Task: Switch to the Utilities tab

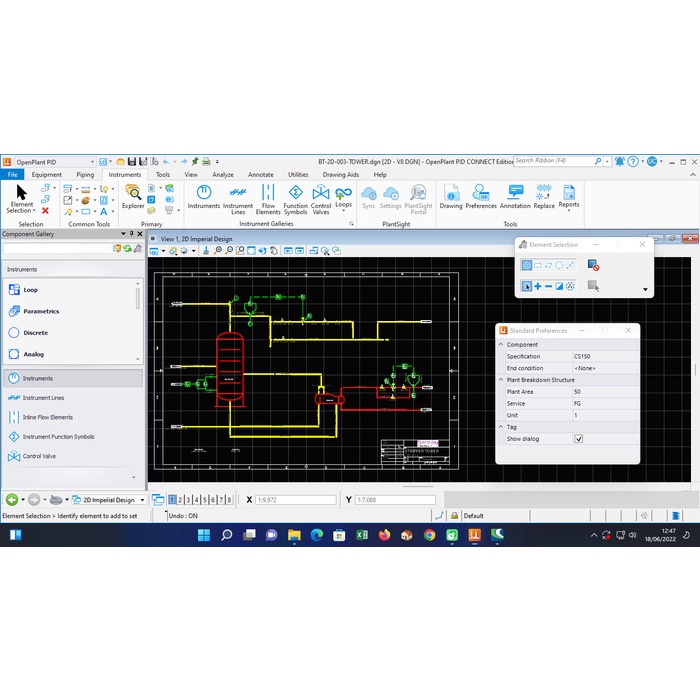Action: click(x=298, y=175)
